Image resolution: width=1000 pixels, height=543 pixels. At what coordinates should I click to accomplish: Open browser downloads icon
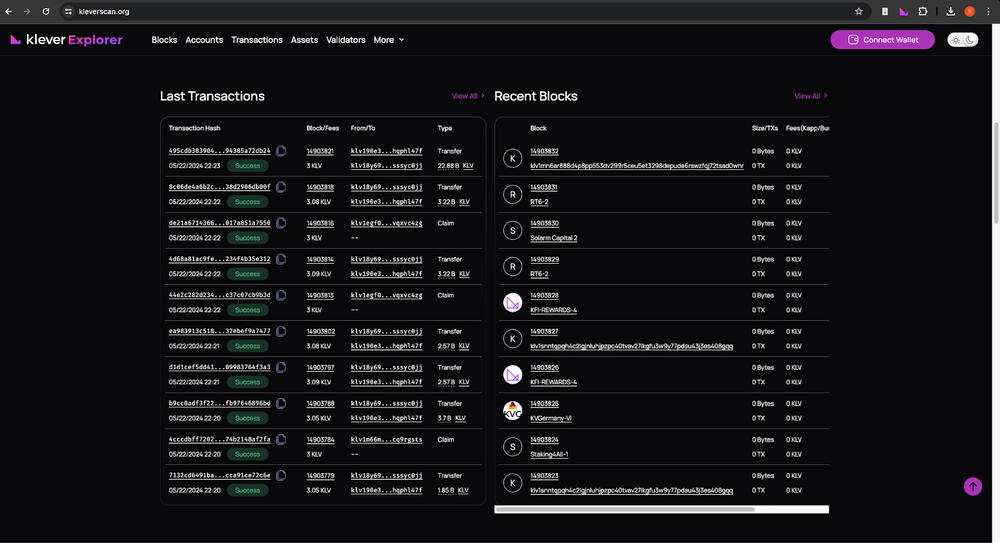click(950, 11)
